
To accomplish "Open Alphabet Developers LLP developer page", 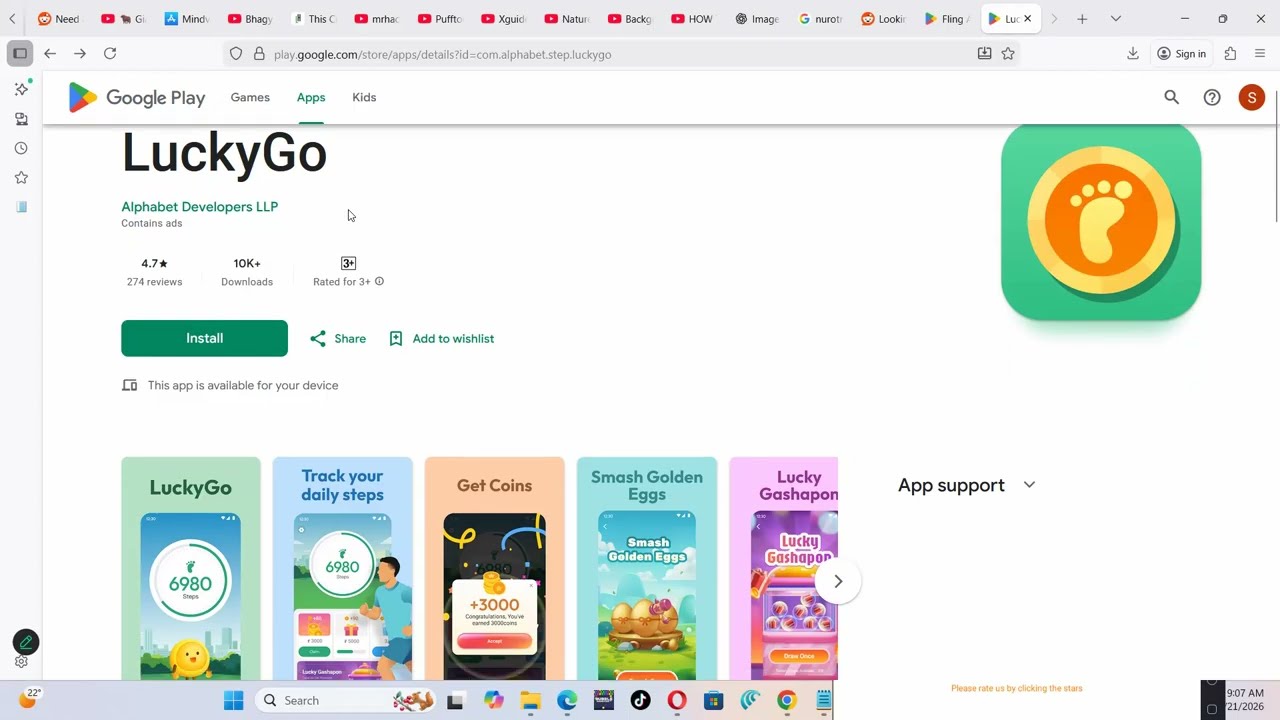I will click(x=200, y=206).
